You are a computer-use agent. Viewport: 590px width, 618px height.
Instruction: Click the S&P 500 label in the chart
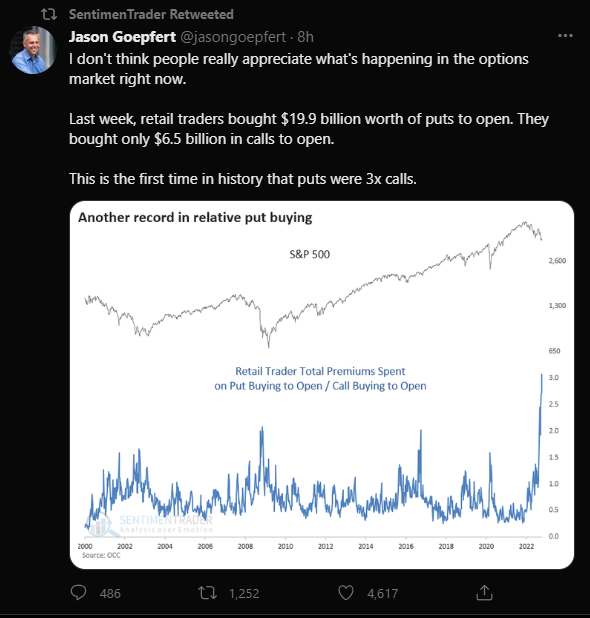[310, 254]
